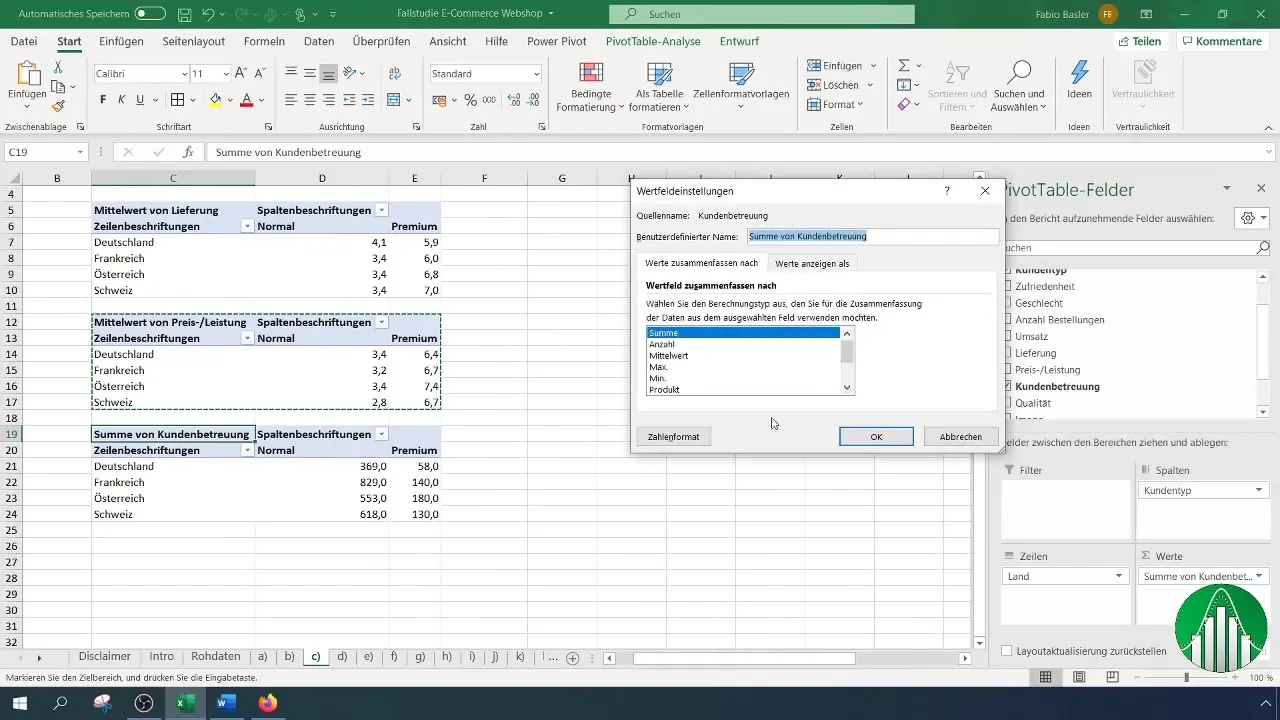Click the AutoSum sigma icon
This screenshot has height=720, width=1280.
903,65
